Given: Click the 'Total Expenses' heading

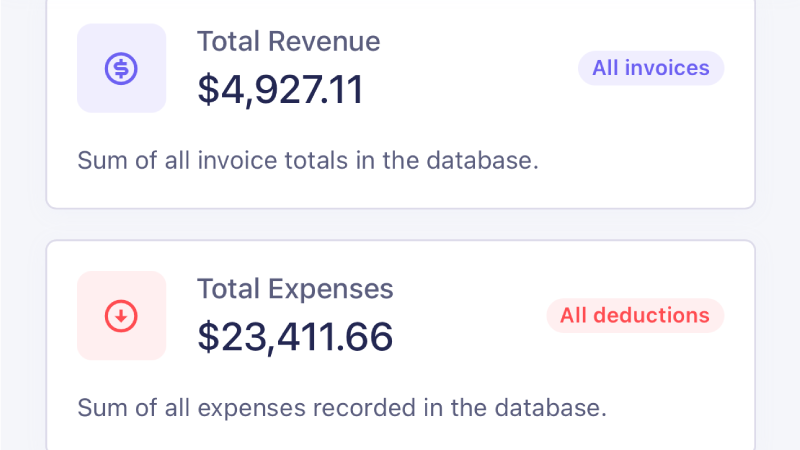Looking at the screenshot, I should (x=295, y=289).
